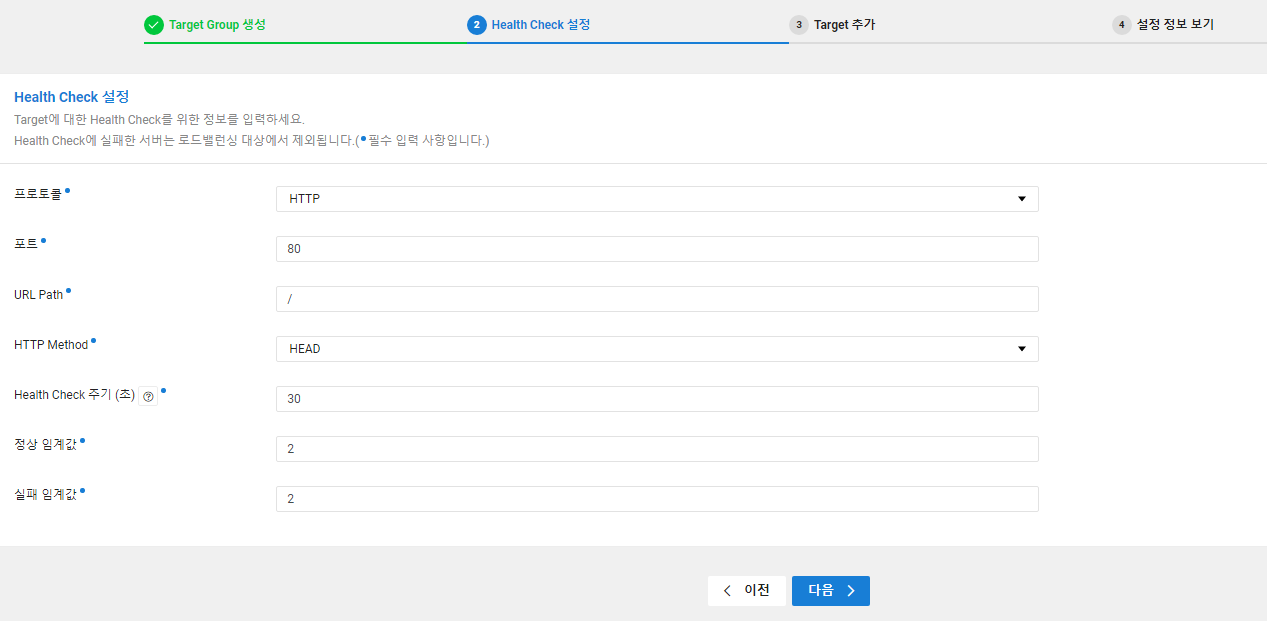
Task: Select the Health Check 주기 value 30
Action: [657, 398]
